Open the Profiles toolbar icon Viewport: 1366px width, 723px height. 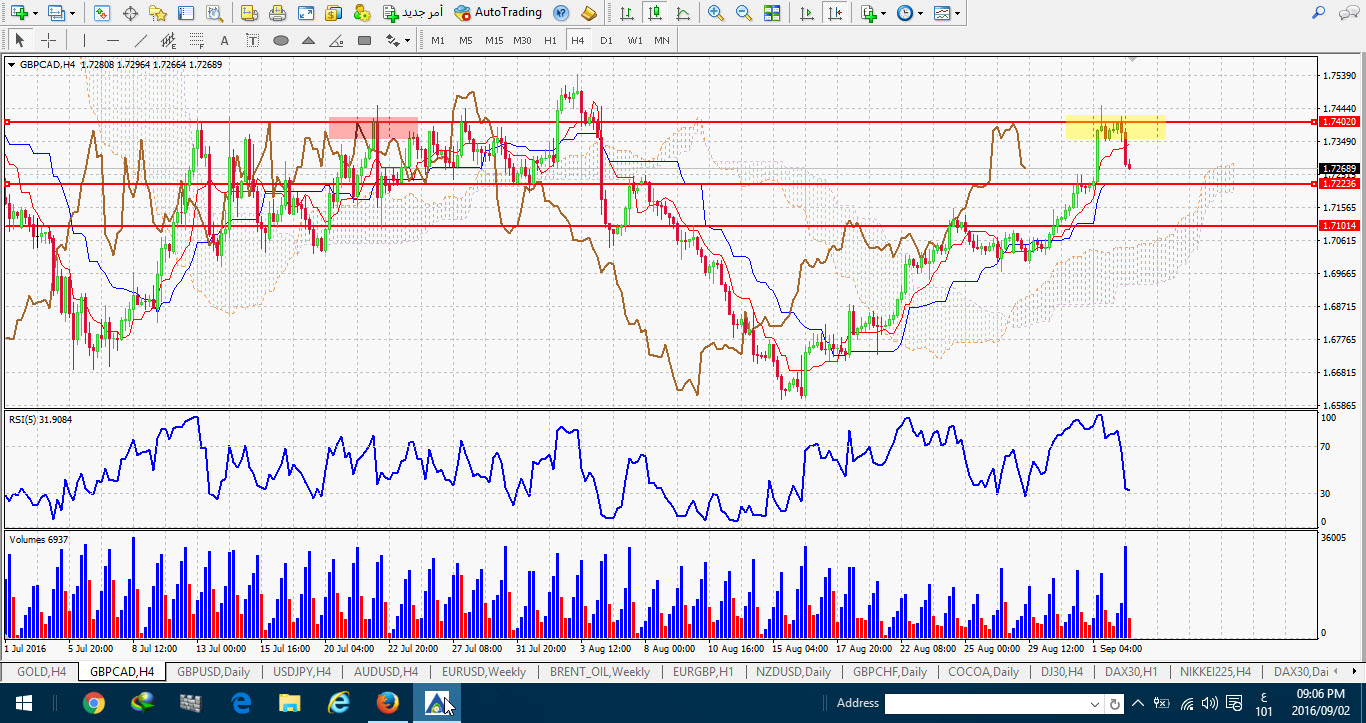[55, 13]
